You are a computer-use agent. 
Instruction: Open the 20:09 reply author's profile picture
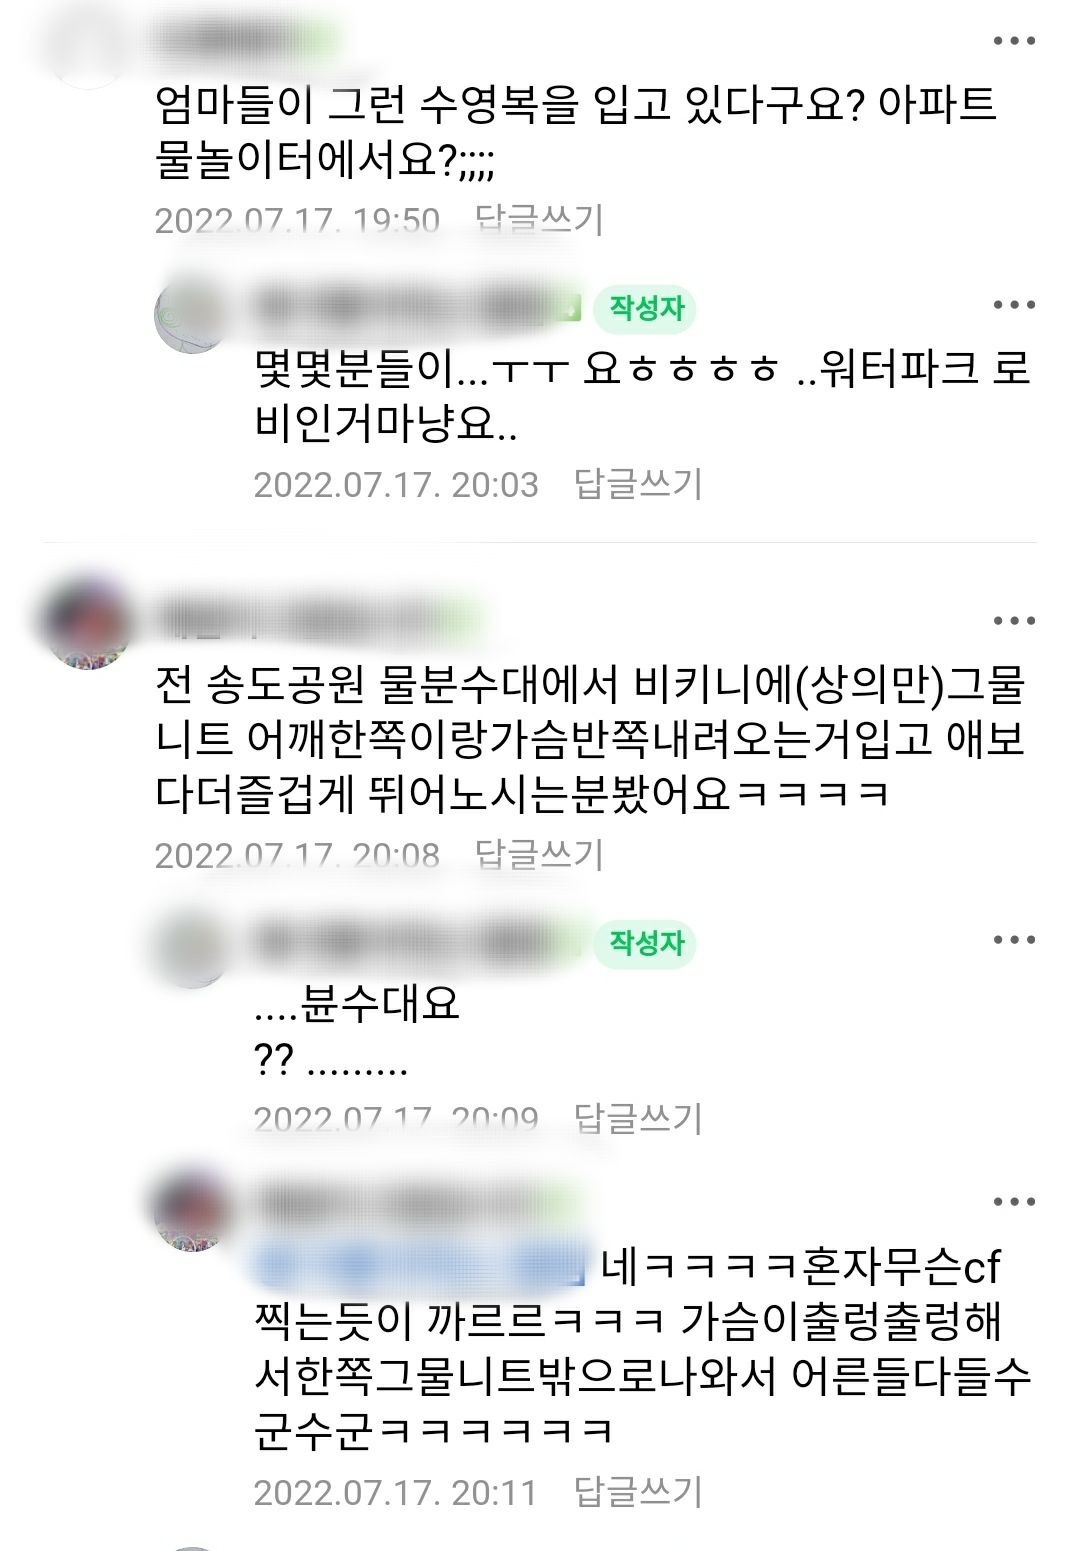[x=192, y=949]
